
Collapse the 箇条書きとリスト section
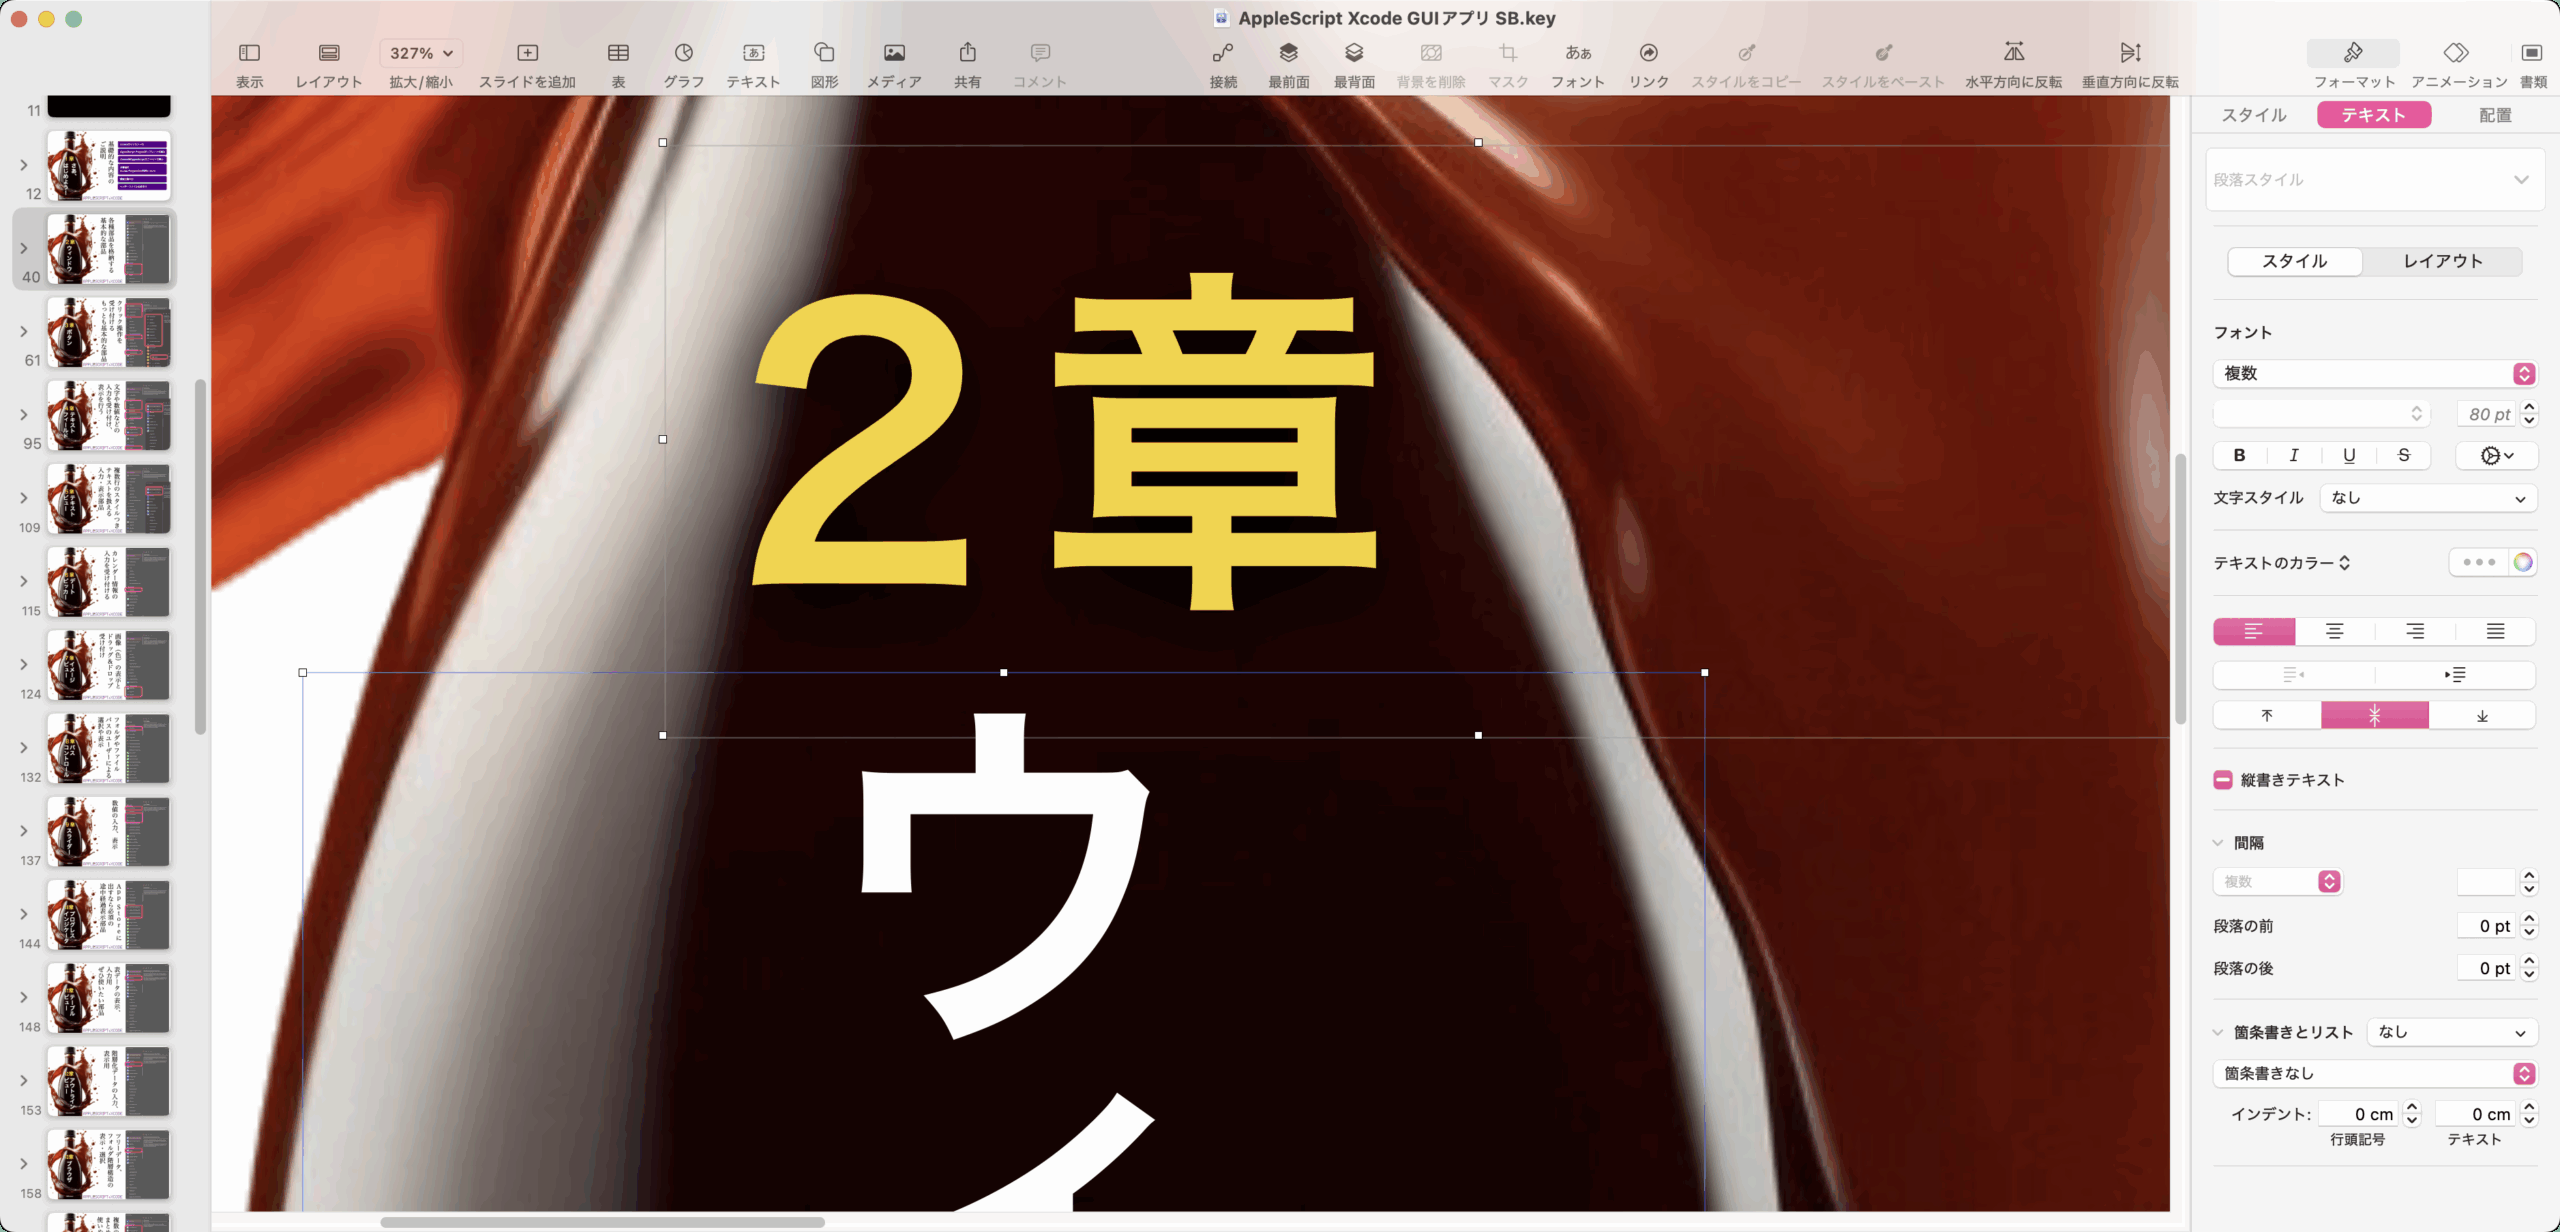(2218, 1032)
